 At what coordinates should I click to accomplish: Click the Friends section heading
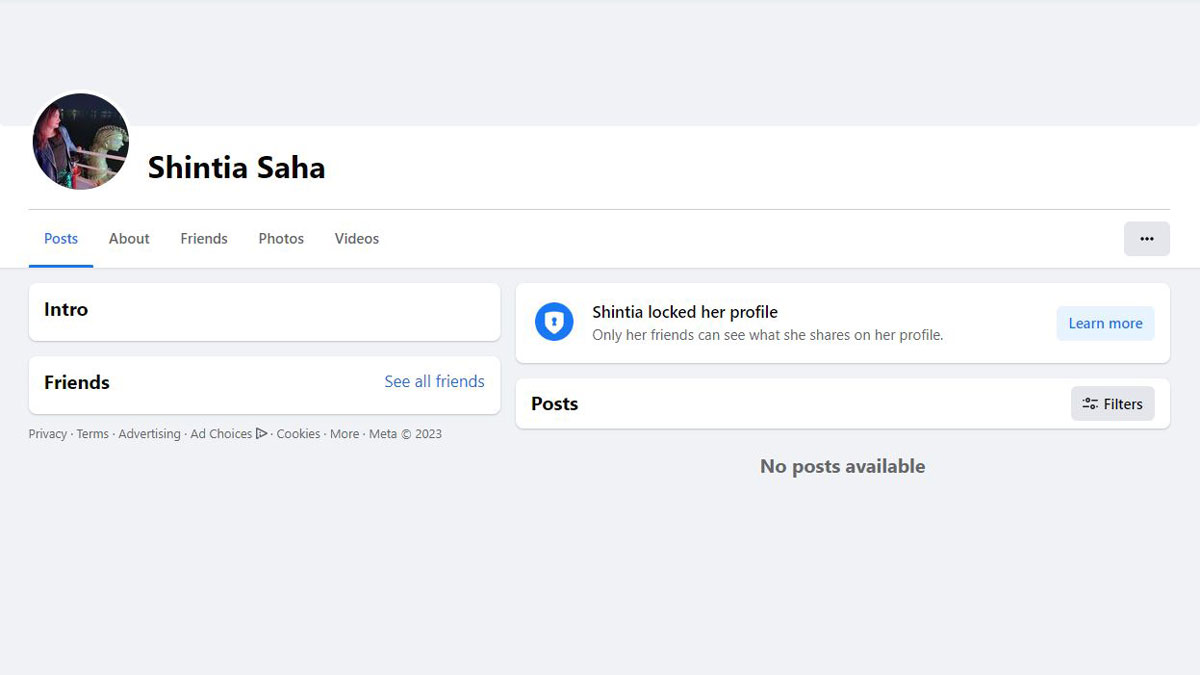pos(77,382)
